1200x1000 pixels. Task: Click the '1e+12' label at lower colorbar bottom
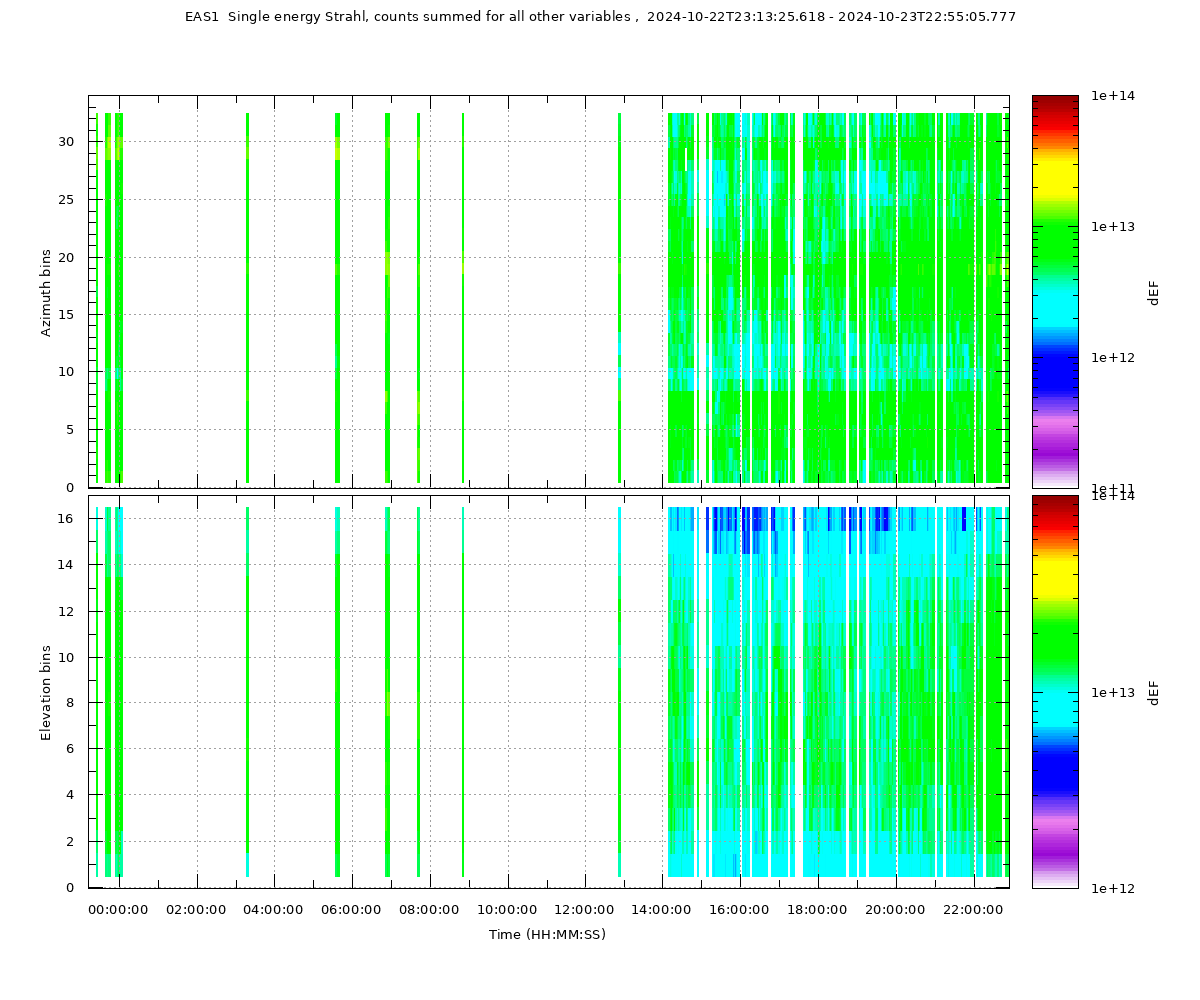point(1113,888)
